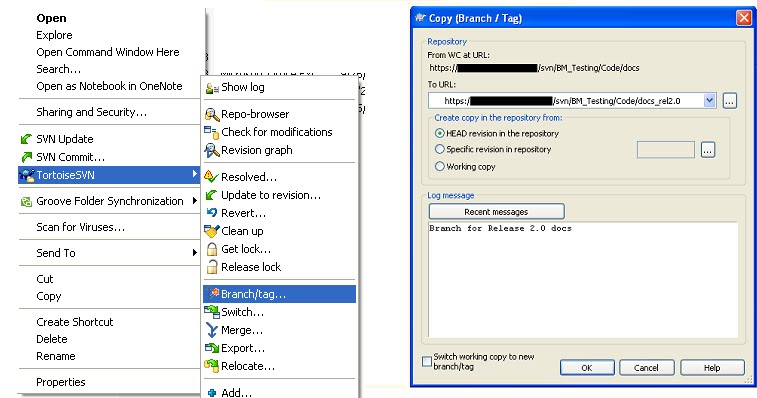Screen dimensions: 757x398
Task: Expand Groove Folder Synchronization submenu arrow
Action: click(x=194, y=200)
